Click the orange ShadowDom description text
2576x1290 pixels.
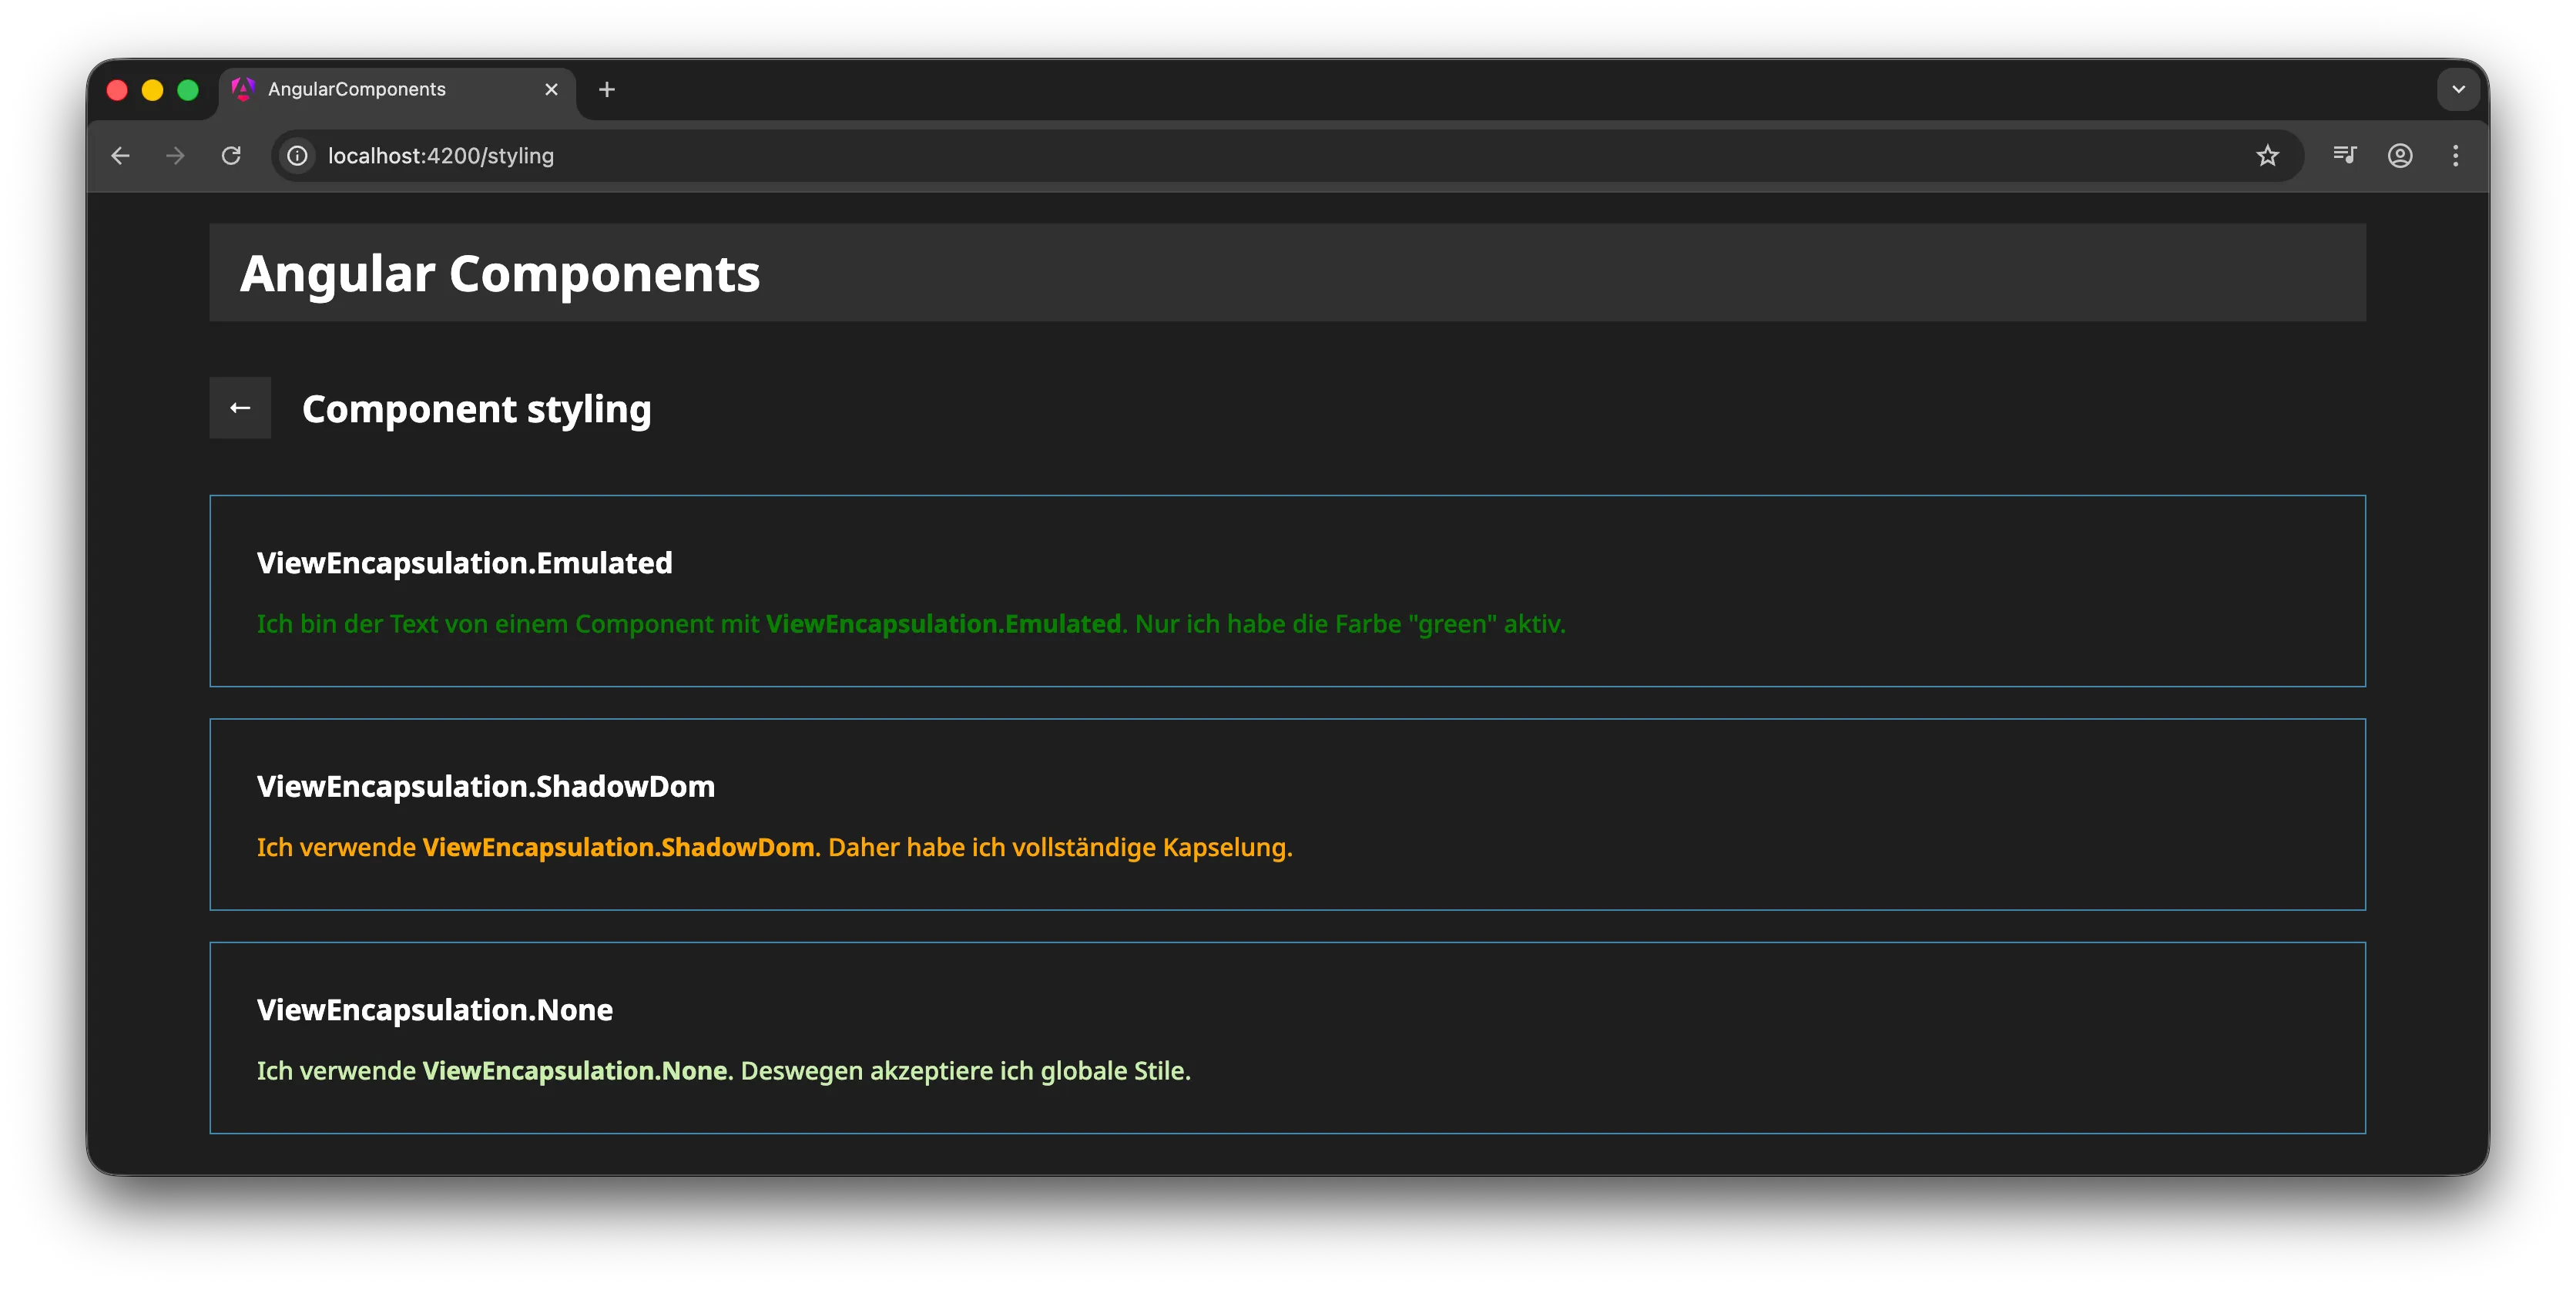[x=774, y=847]
